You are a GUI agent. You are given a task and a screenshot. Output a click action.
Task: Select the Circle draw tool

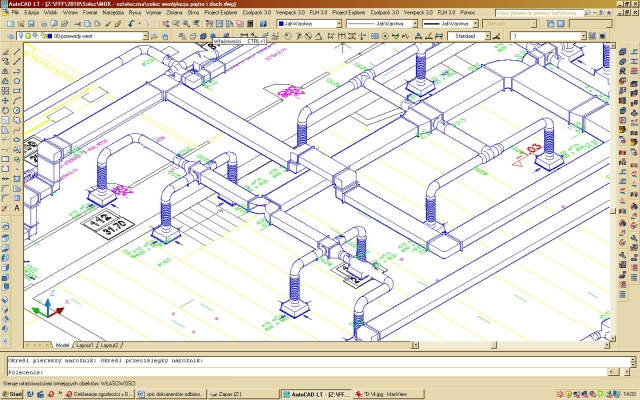click(17, 110)
